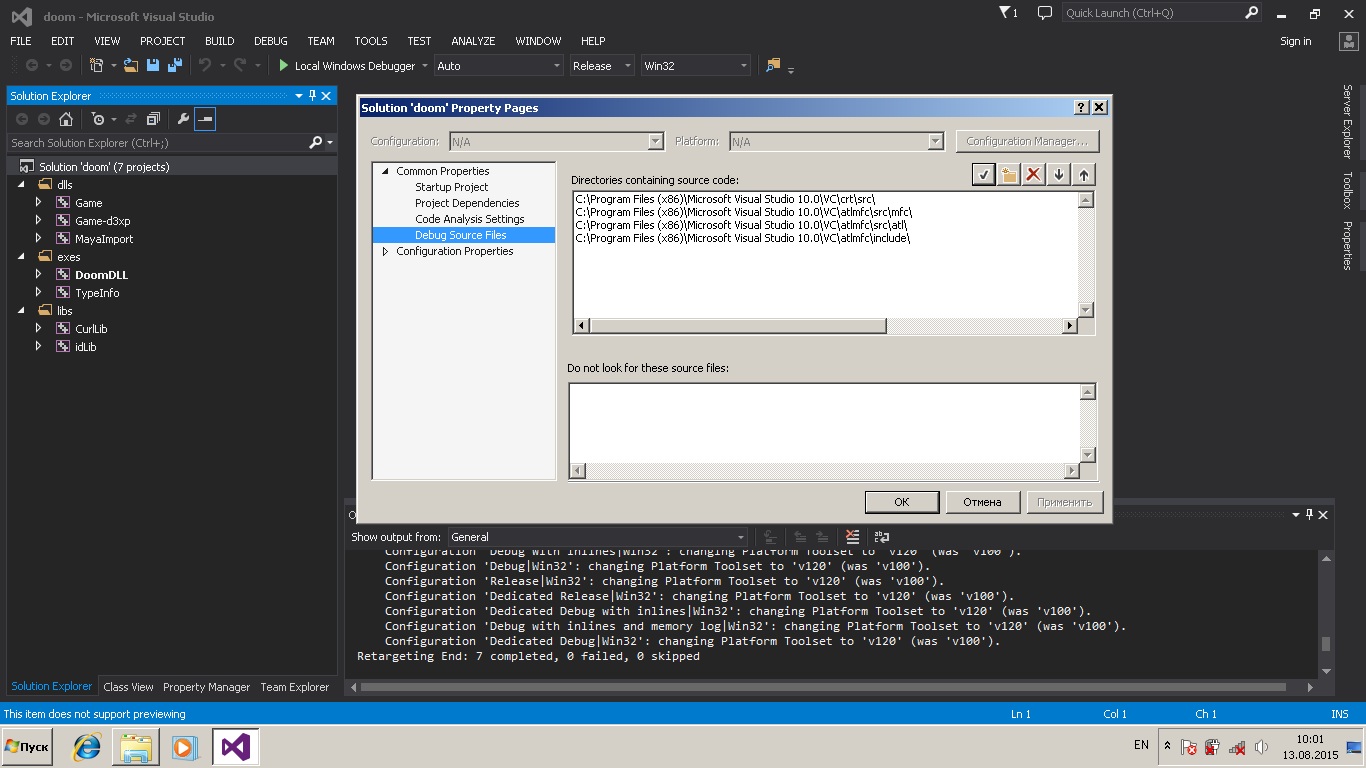Open Properties wrench icon in Solution Explorer
Screen dimensions: 1366x768
pyautogui.click(x=182, y=119)
